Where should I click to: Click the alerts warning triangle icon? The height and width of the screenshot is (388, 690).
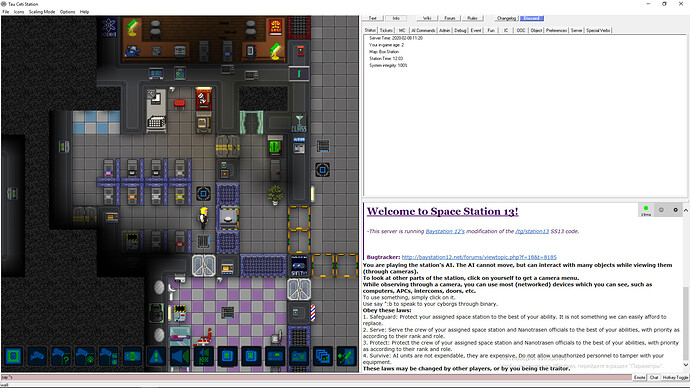point(156,356)
